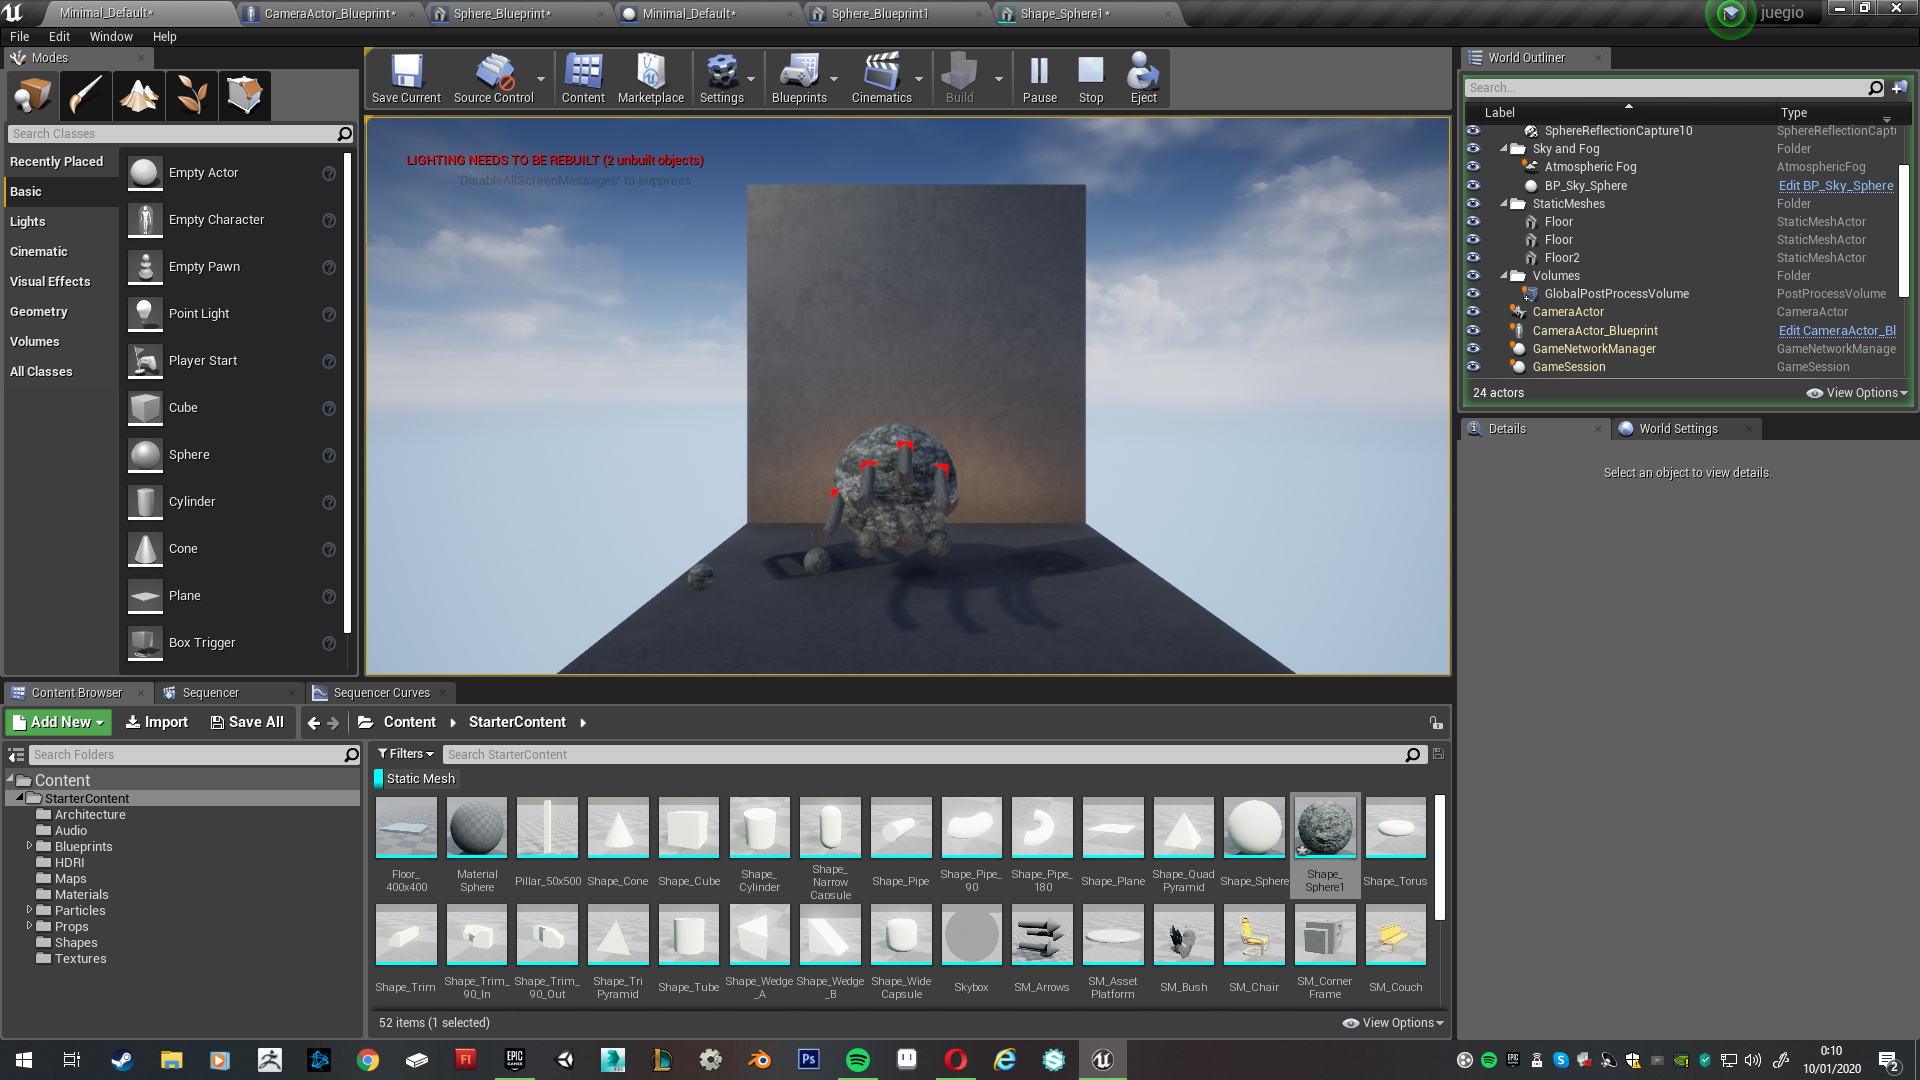Select the Landscape mode icon
This screenshot has height=1080, width=1920.
point(139,96)
